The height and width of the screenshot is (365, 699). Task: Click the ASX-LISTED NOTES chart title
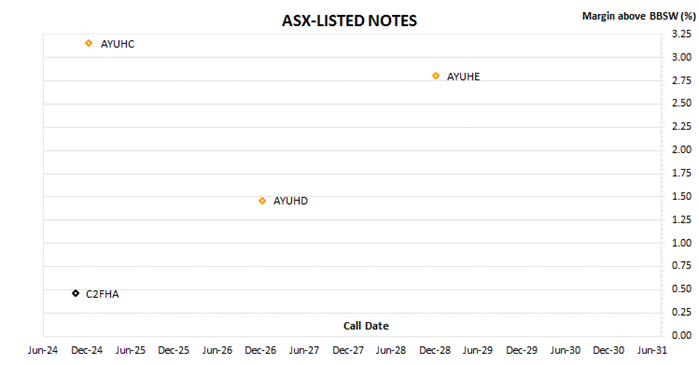click(350, 21)
